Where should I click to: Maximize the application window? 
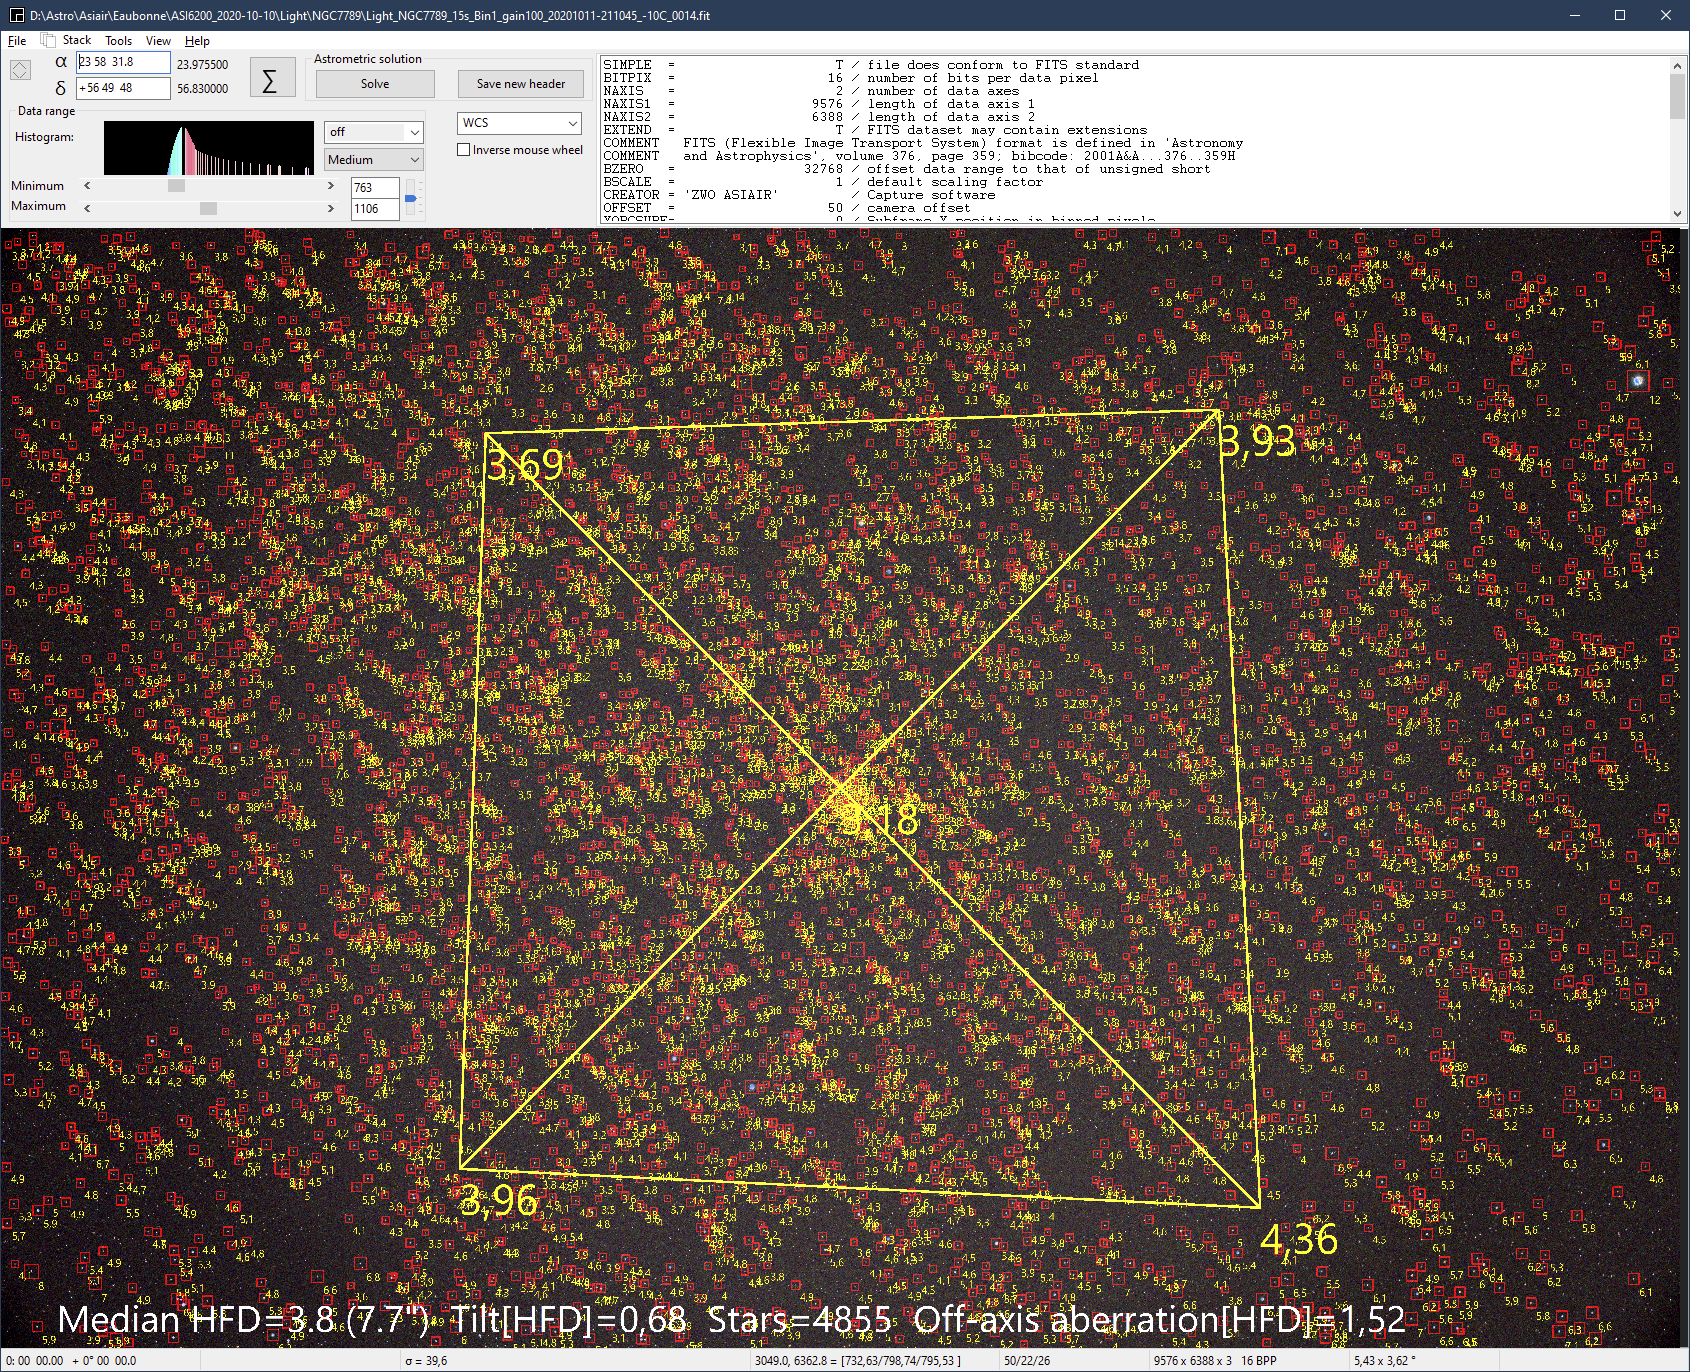coord(1620,15)
